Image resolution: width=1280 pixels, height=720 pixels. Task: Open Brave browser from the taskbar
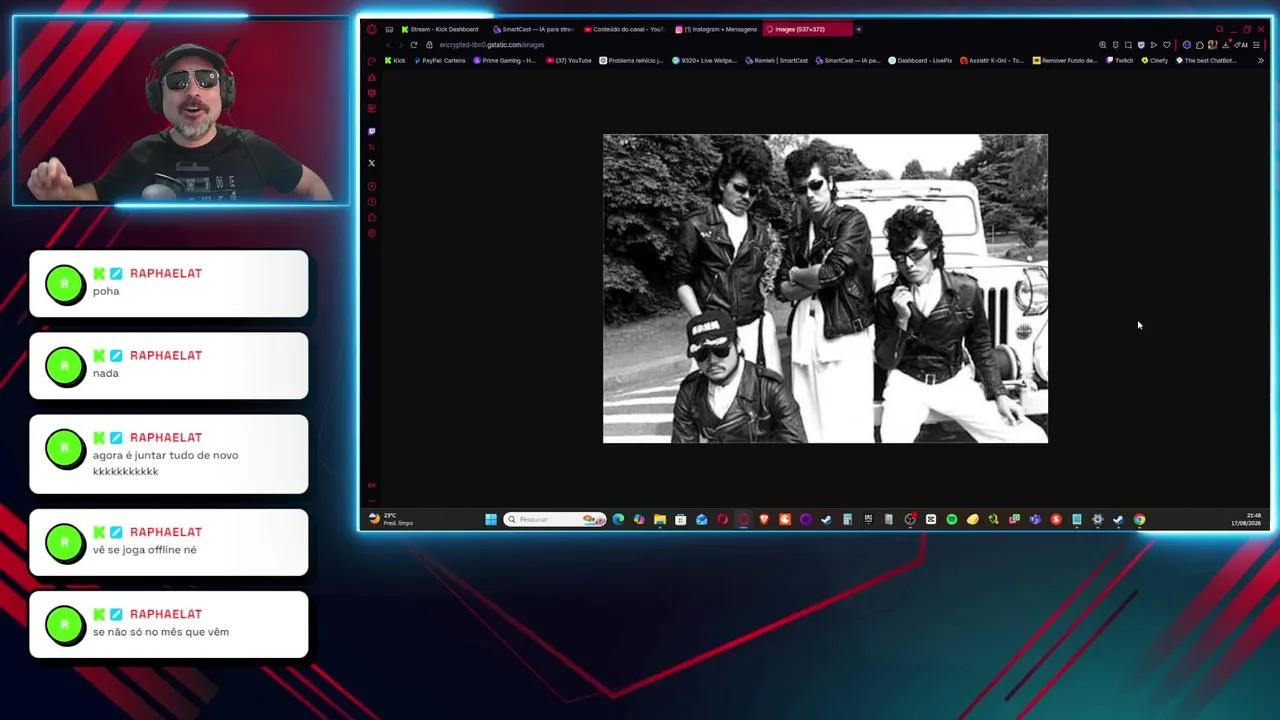point(764,520)
